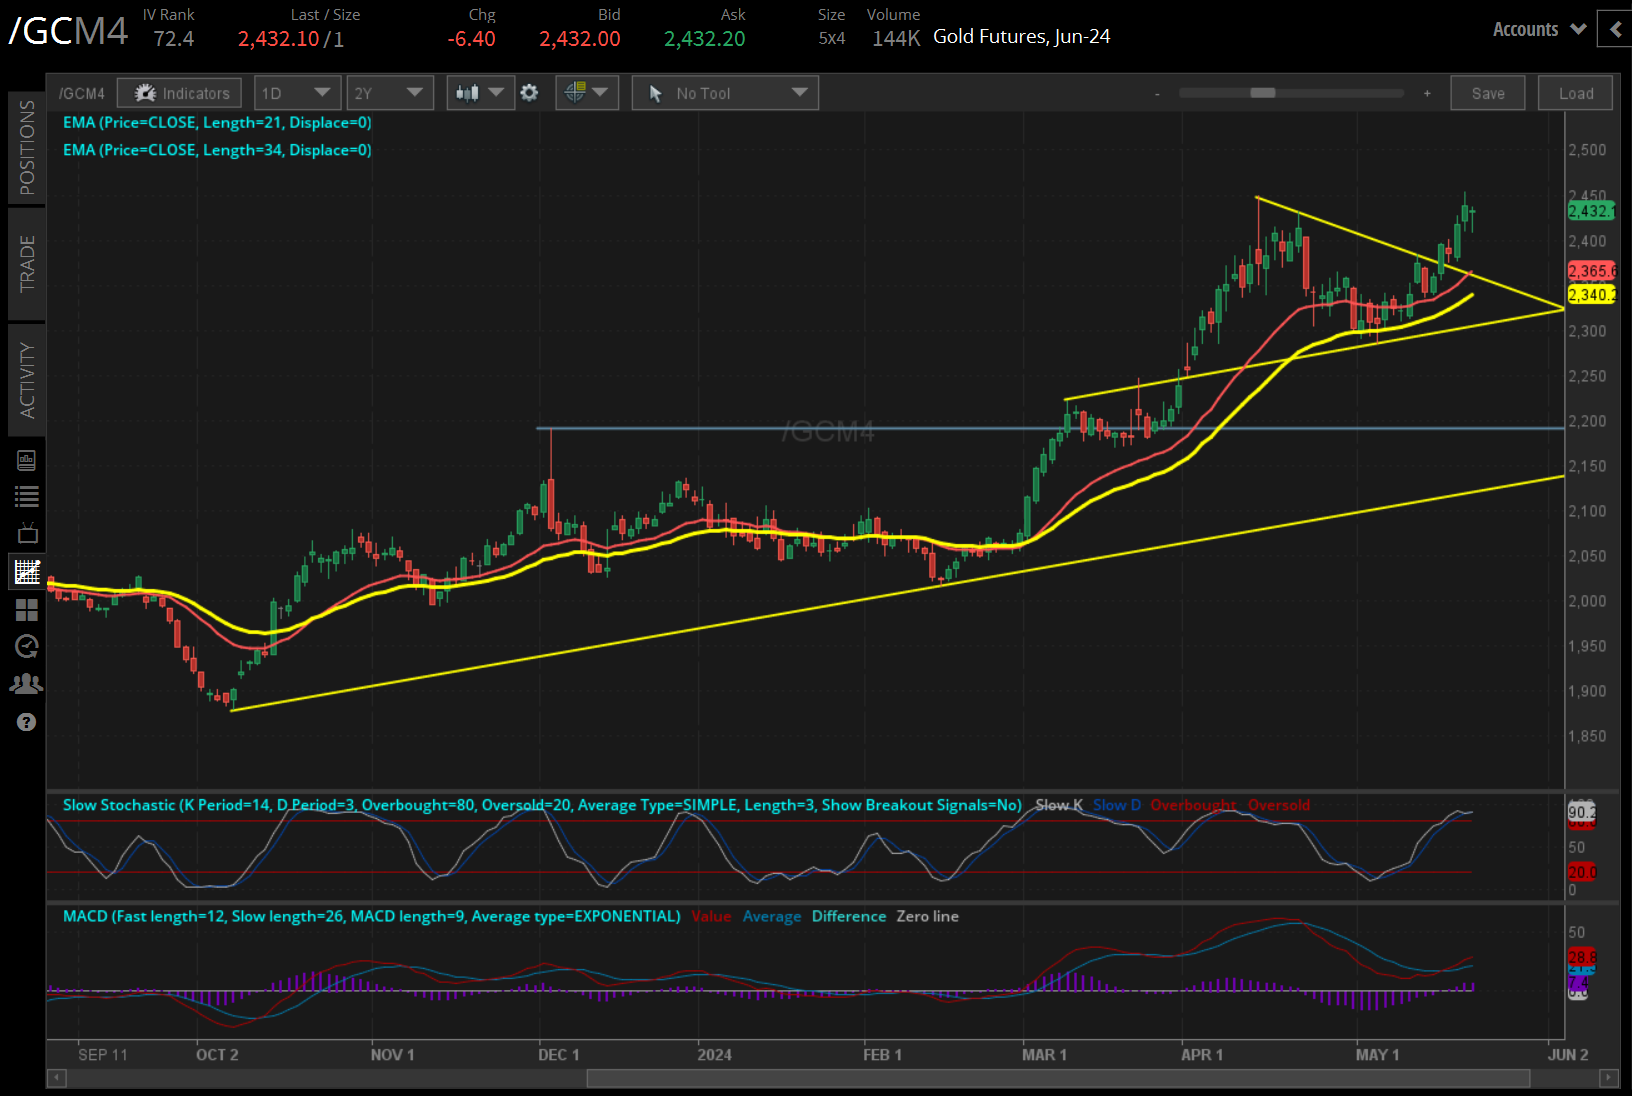Open the help question mark icon
1632x1096 pixels.
coord(27,721)
